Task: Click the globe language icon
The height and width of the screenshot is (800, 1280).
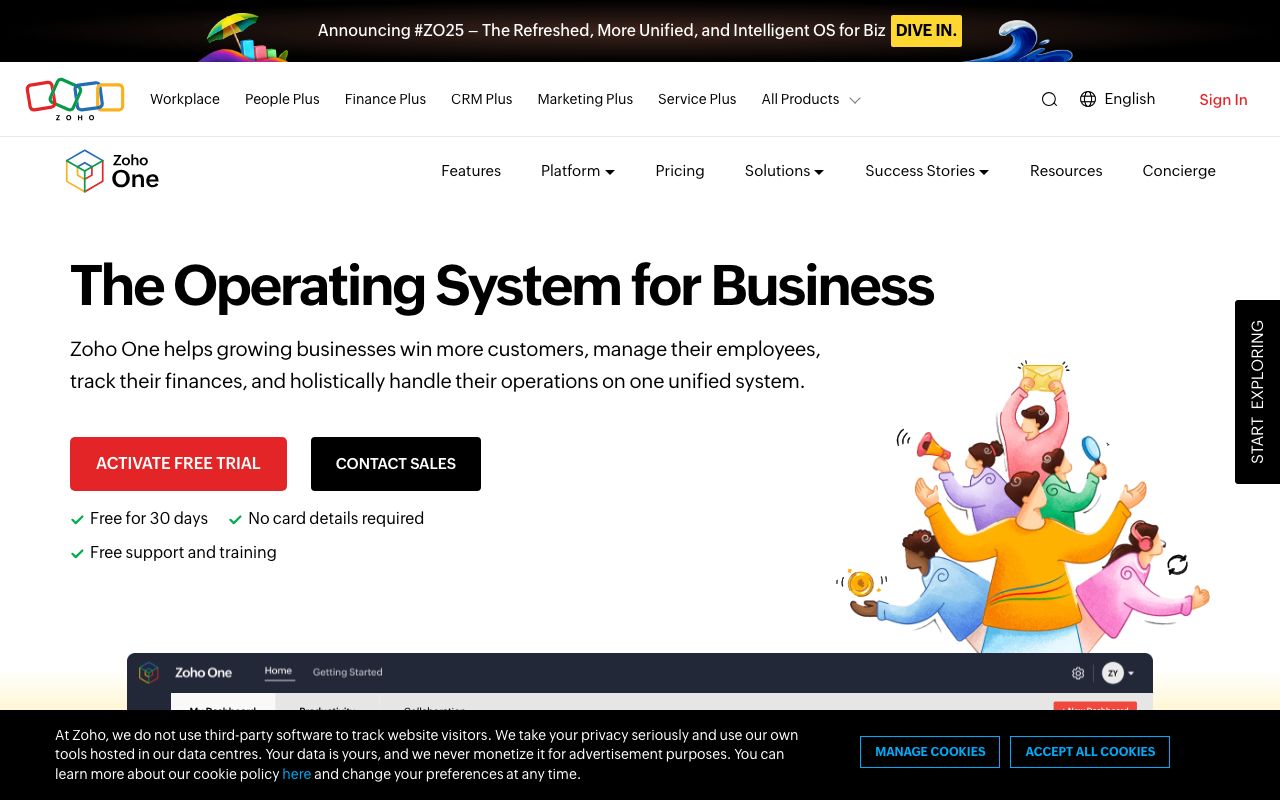Action: (x=1088, y=99)
